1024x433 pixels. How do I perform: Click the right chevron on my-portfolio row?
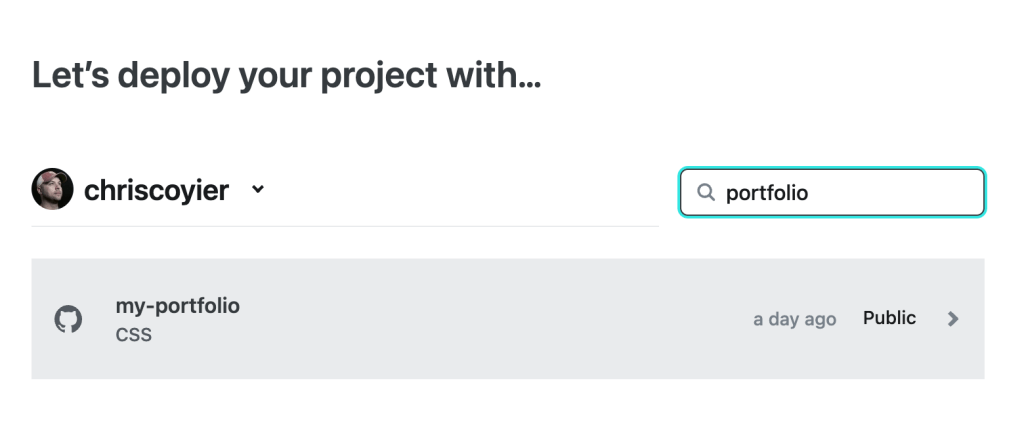click(x=953, y=319)
